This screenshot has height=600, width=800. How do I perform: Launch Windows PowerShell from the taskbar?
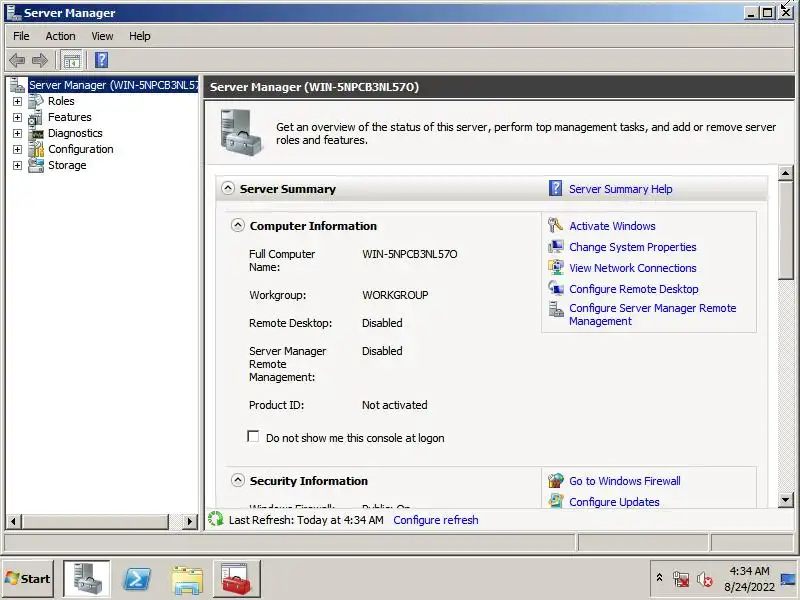pos(137,579)
